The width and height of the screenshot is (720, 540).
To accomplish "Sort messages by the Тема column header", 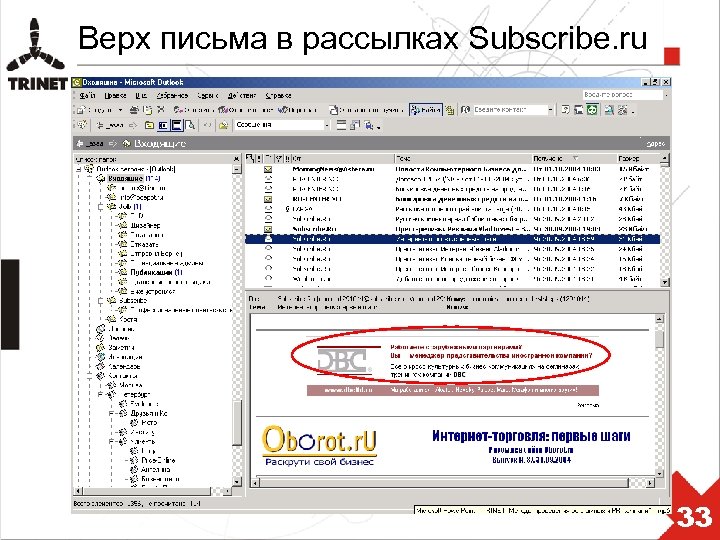I will [462, 159].
